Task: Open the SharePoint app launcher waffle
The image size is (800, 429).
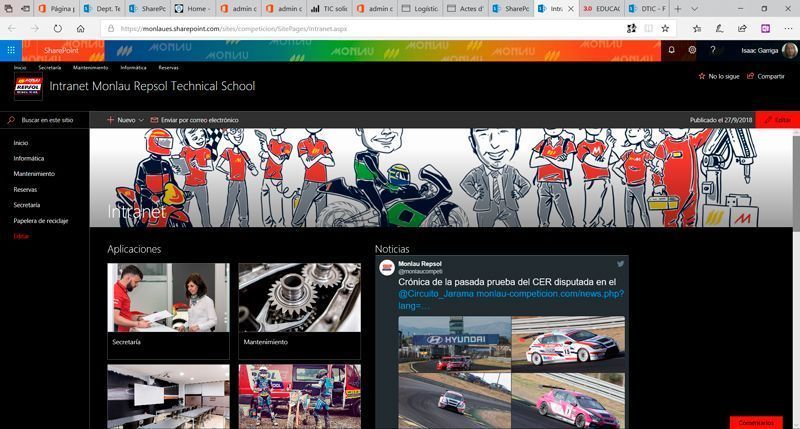Action: pos(11,50)
